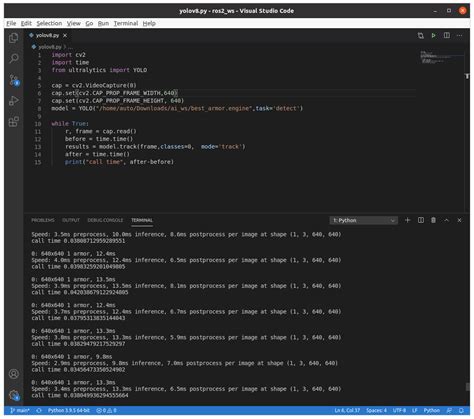Click the 'before = time.time()' line
The height and width of the screenshot is (419, 474).
click(x=99, y=139)
